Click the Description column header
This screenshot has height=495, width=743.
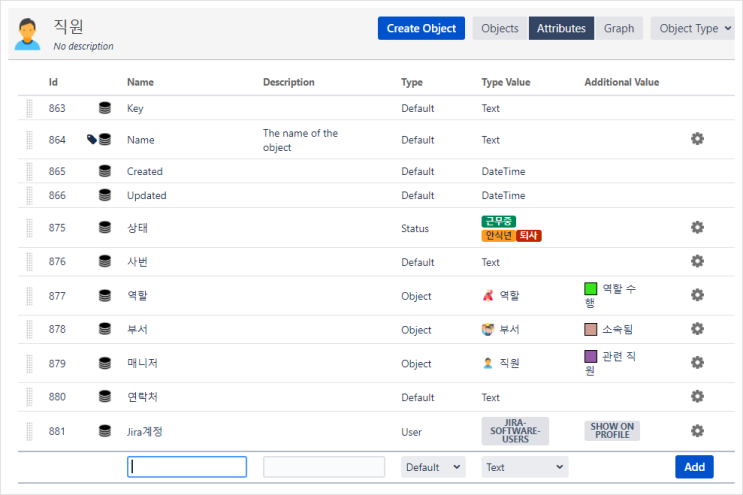289,82
